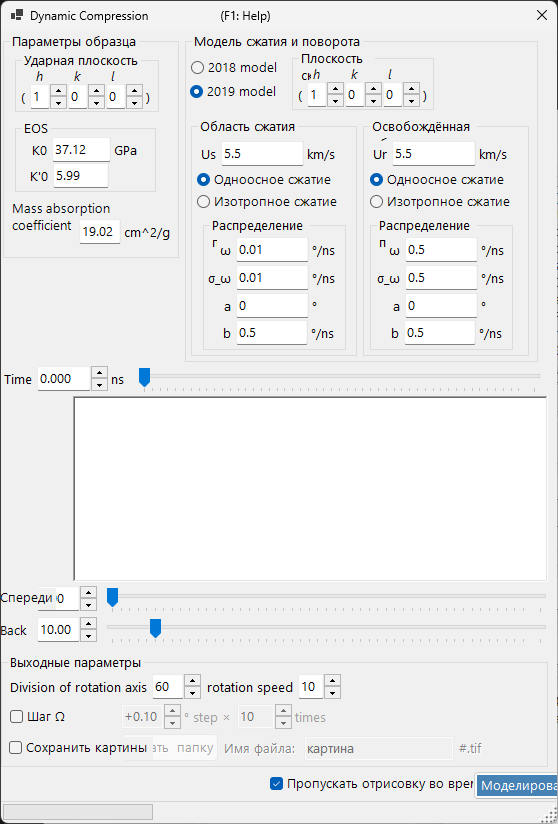Choose Одноосное сжатие under Область сжатия

pyautogui.click(x=203, y=180)
